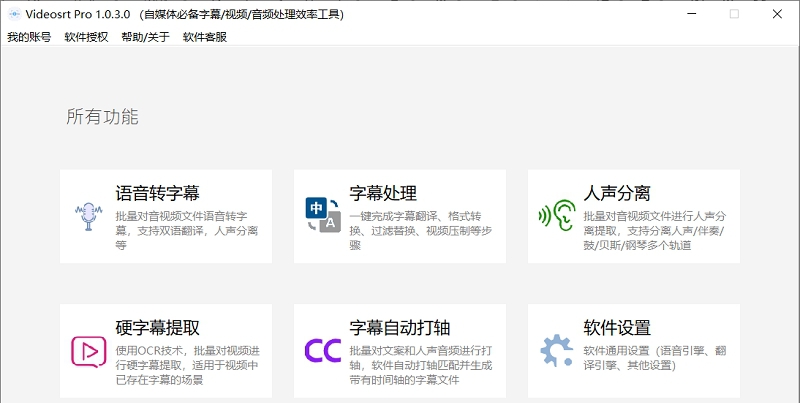This screenshot has width=800, height=403.
Task: Click the 中/A translation icon for 字幕处理
Action: (x=323, y=215)
